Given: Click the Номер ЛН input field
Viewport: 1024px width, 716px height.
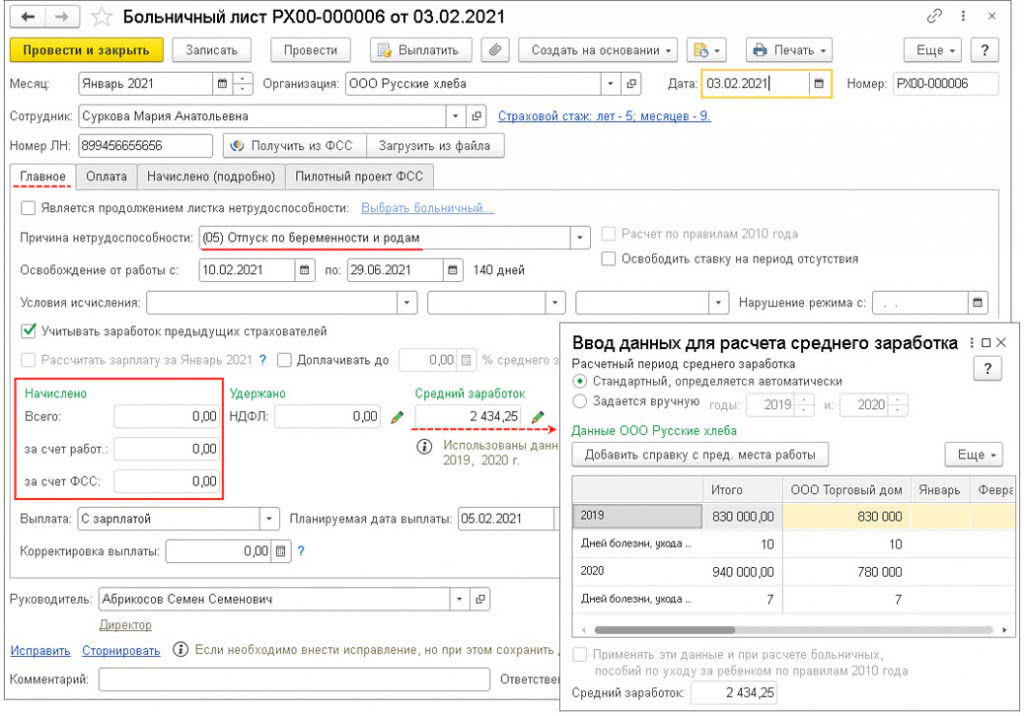Looking at the screenshot, I should (x=145, y=146).
